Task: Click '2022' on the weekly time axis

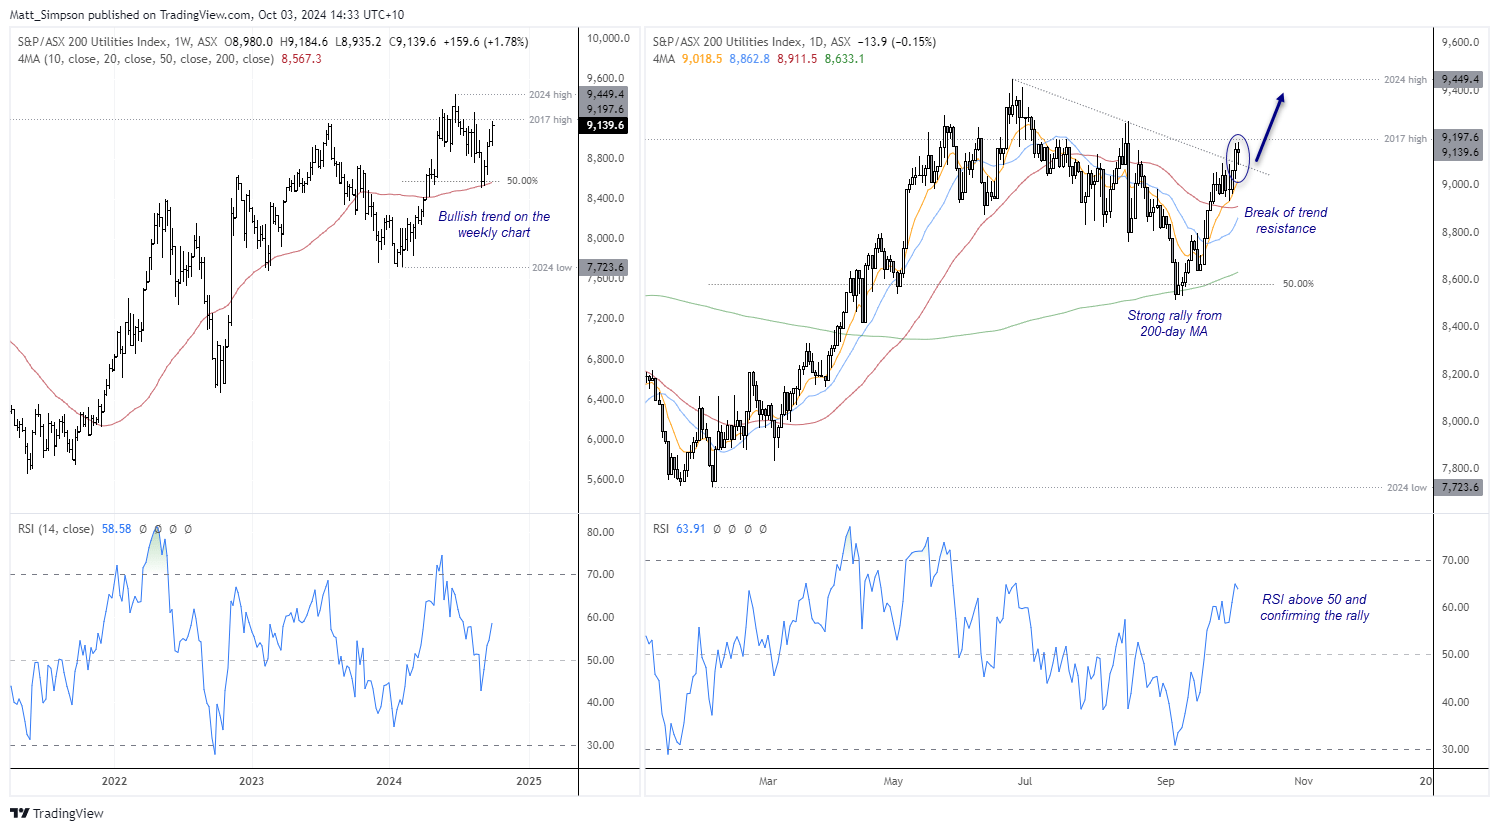Action: point(115,781)
